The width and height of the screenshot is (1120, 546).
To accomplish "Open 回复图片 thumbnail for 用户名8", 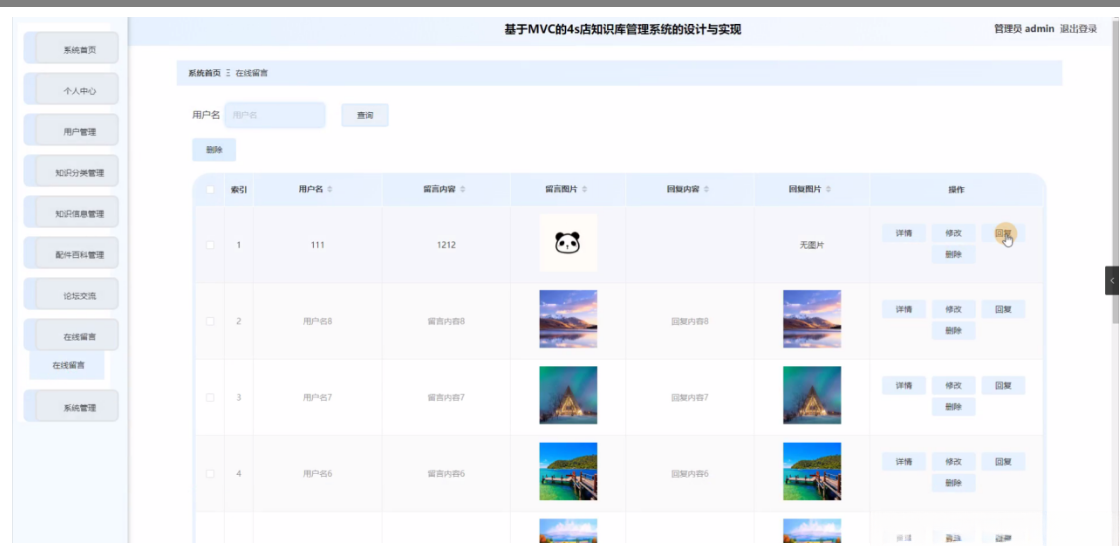I will 812,319.
